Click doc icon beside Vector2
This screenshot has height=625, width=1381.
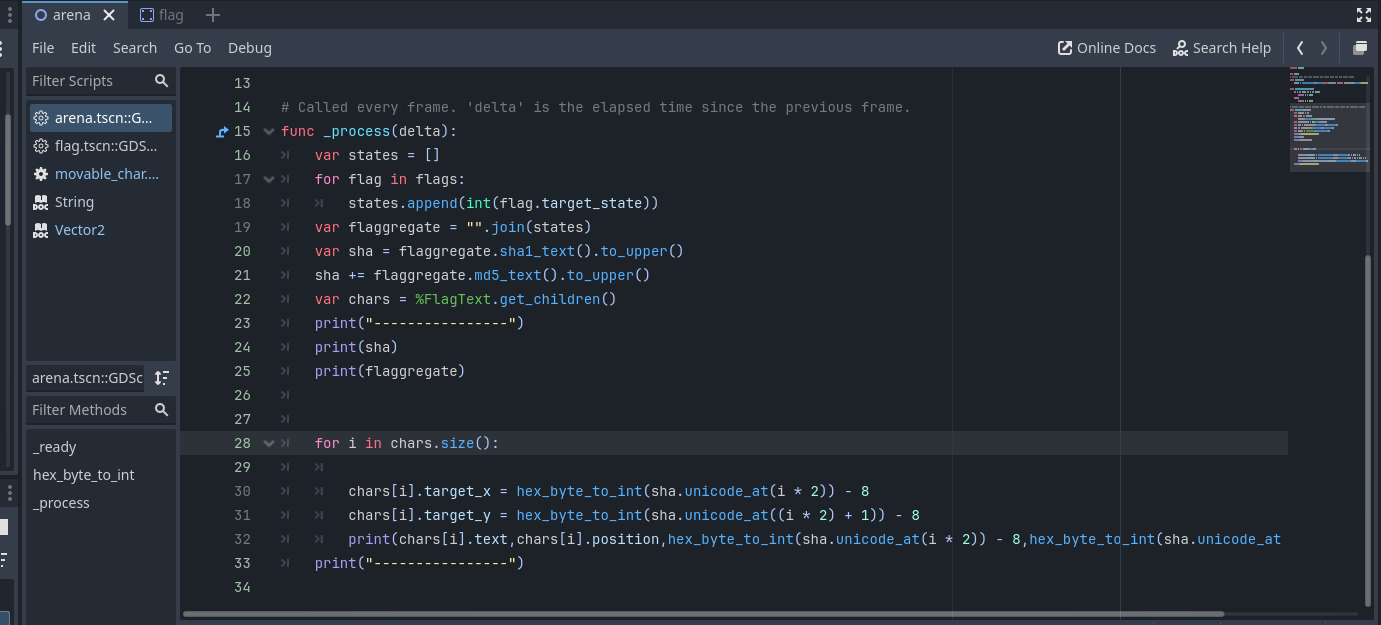pos(41,230)
